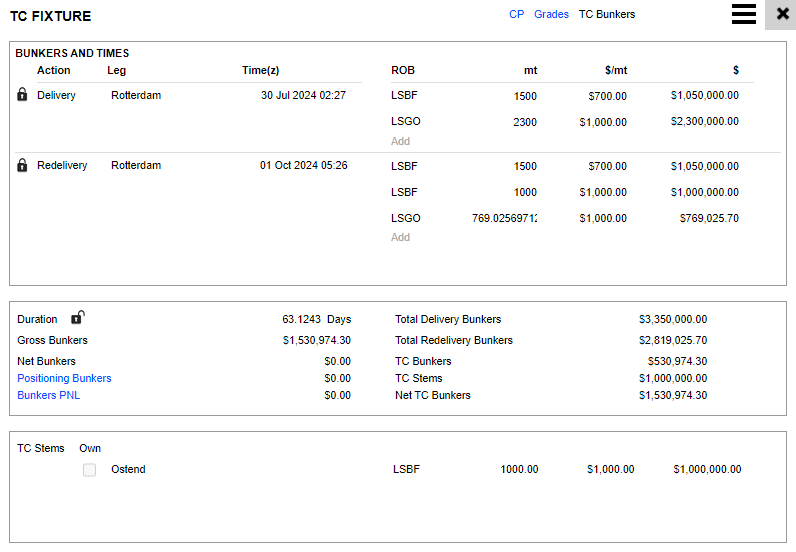Toggle the Delivery row lock icon

(x=23, y=95)
